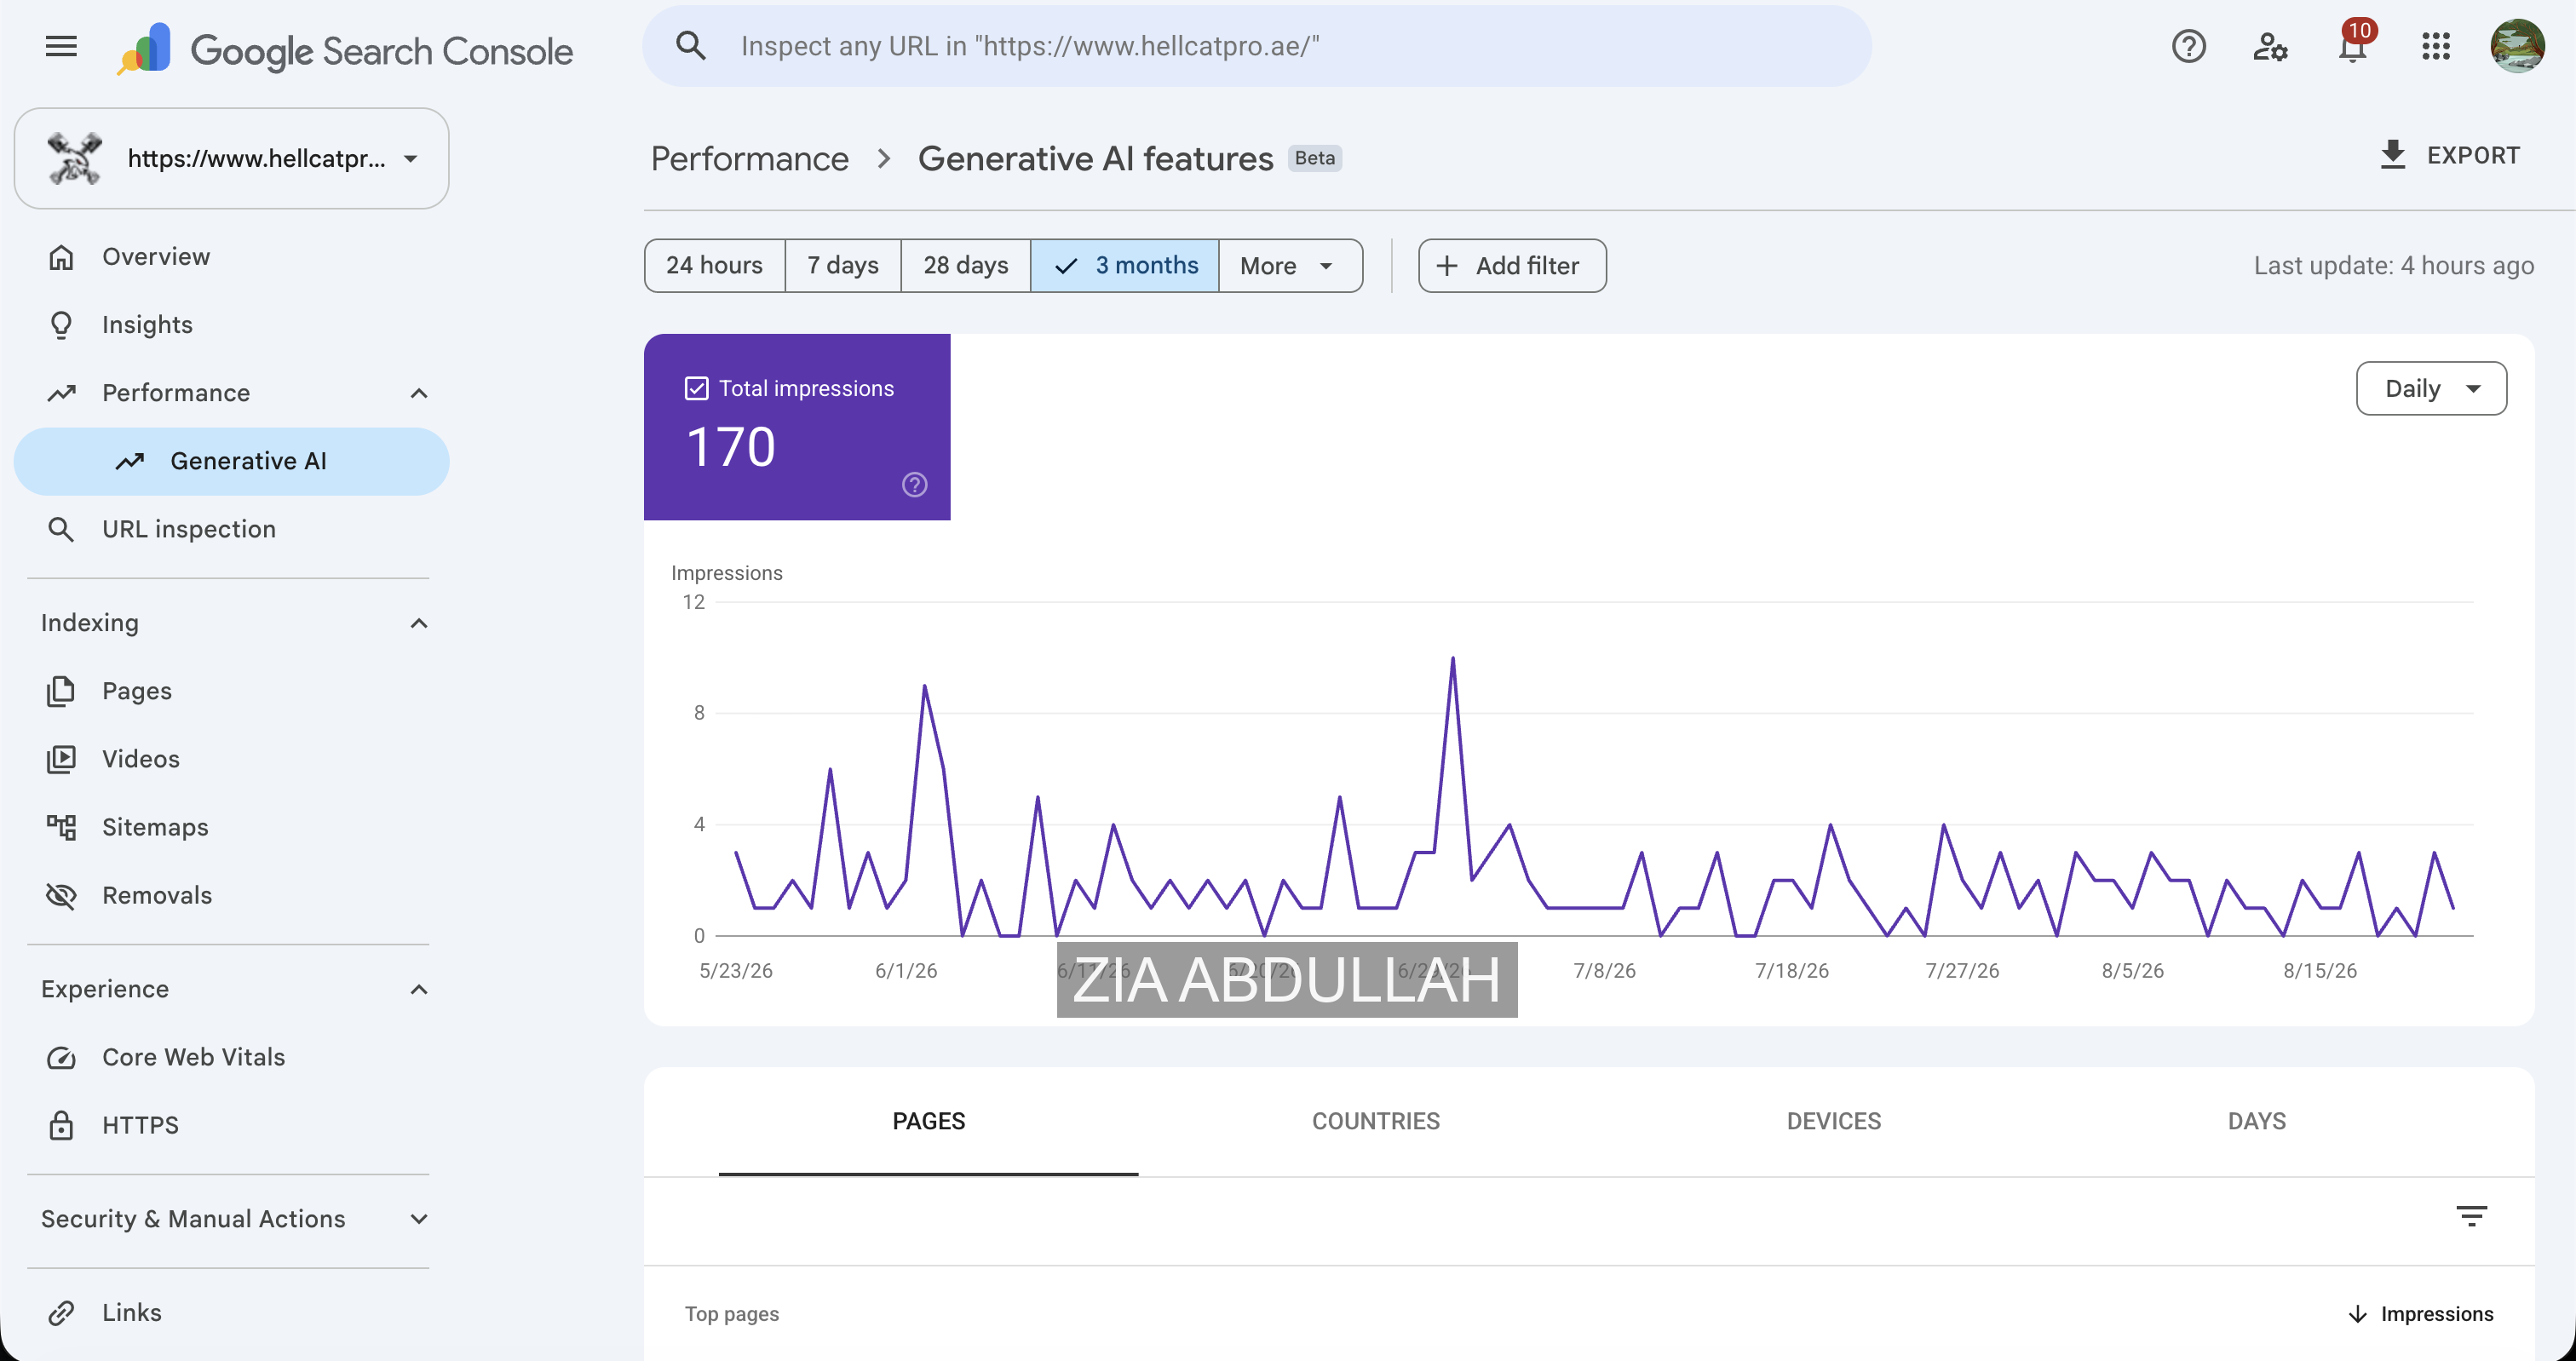Screen dimensions: 2576x1361
Task: Open the More date range dropdown
Action: click(1290, 265)
